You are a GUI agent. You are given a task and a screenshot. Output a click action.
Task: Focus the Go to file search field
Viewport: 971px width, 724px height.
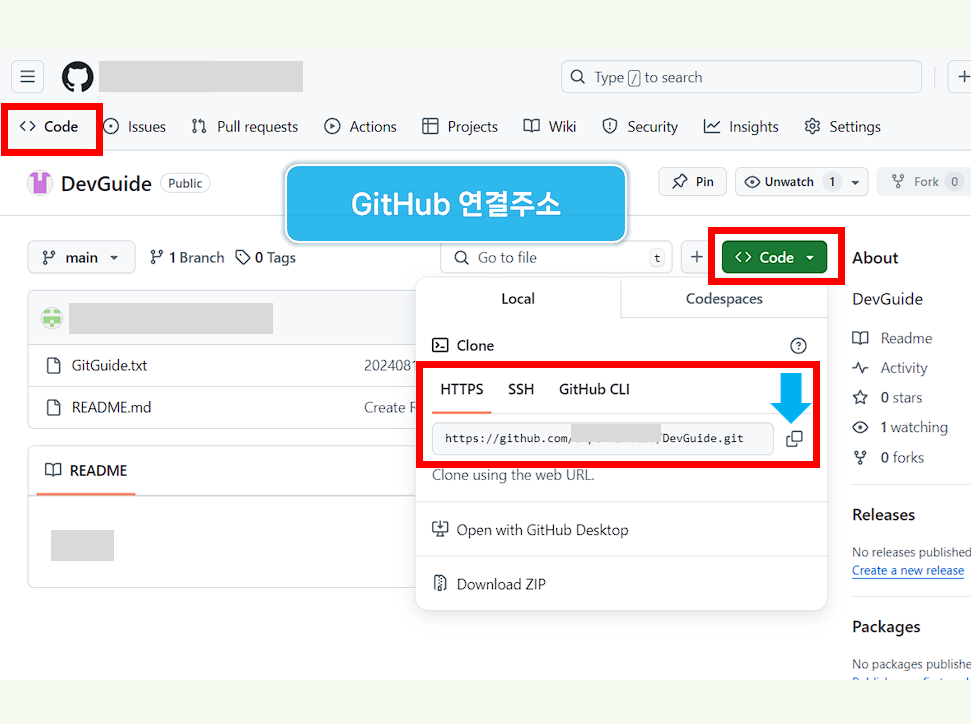pos(556,257)
